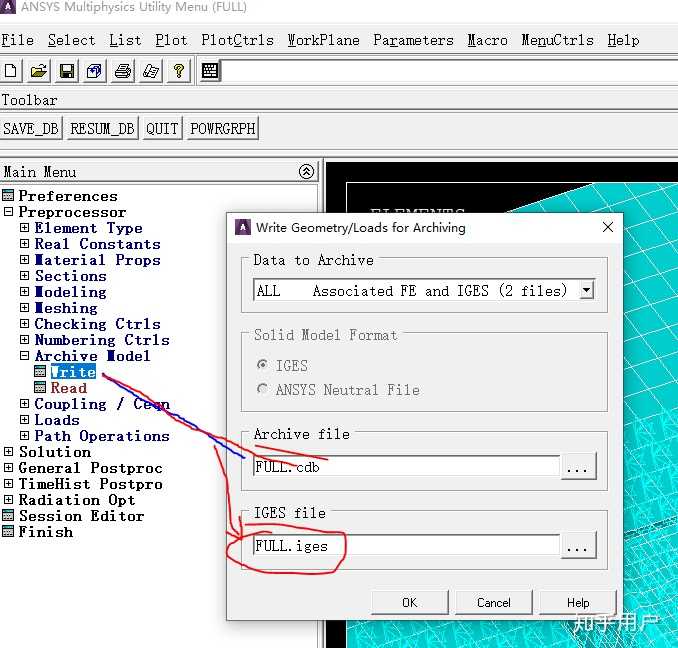Screen dimensions: 678x648
Task: Click the question mark Help icon
Action: (x=179, y=70)
